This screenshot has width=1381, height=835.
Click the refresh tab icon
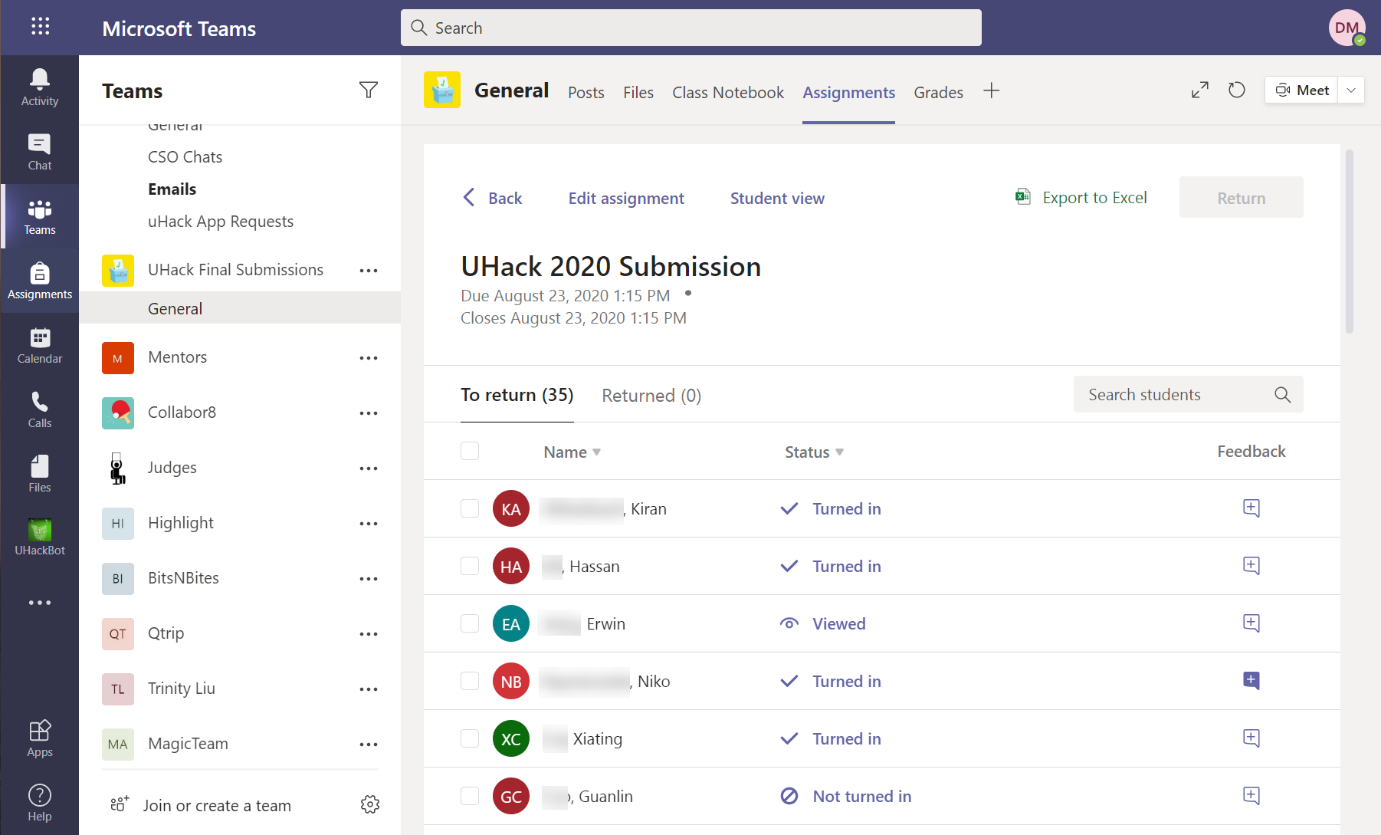(1237, 90)
